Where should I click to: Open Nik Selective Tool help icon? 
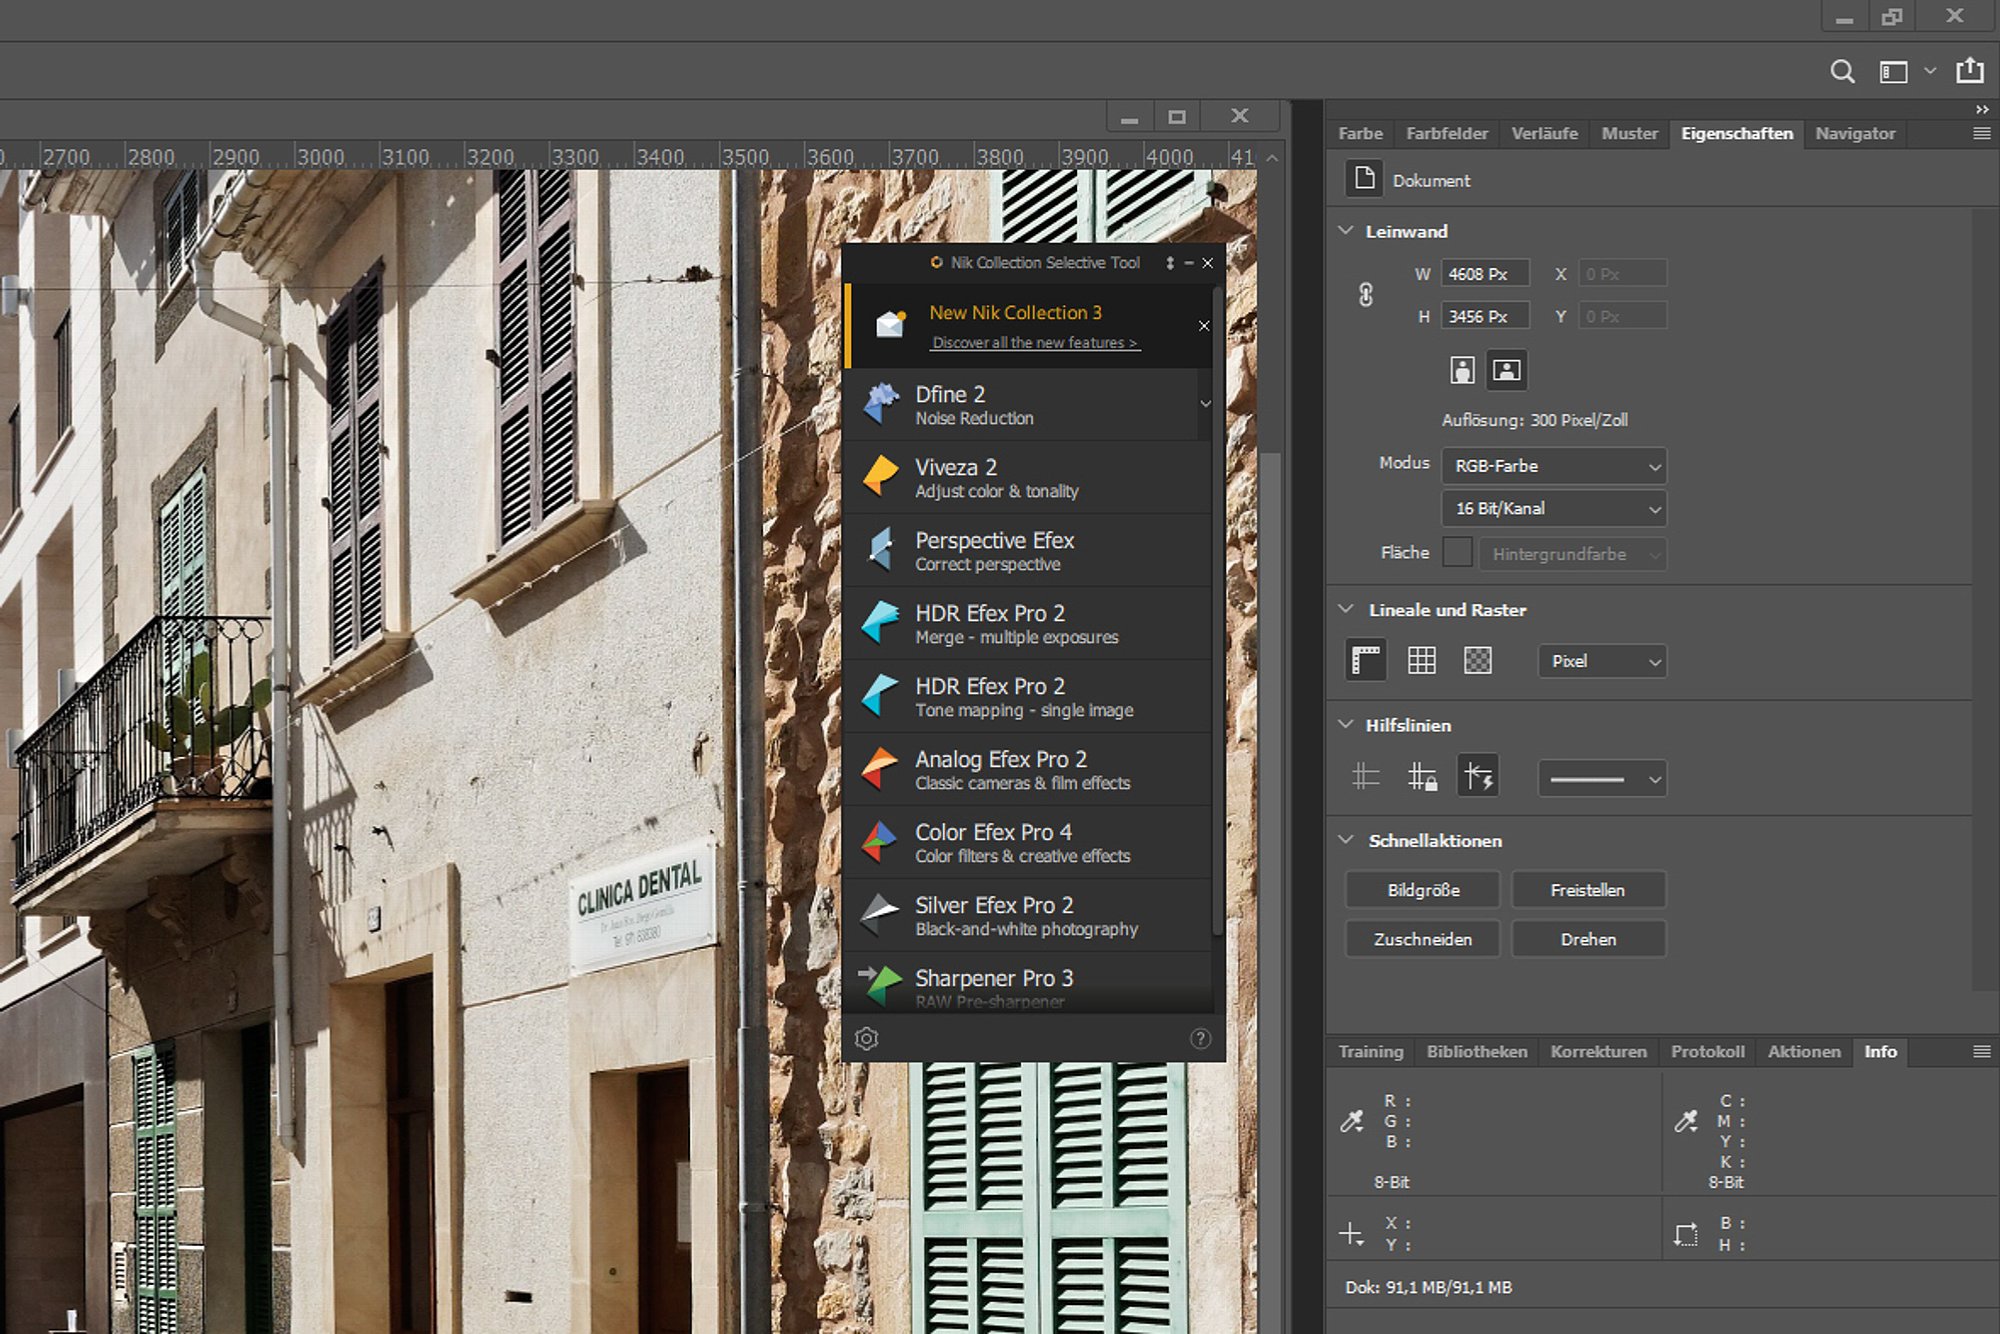1200,1039
